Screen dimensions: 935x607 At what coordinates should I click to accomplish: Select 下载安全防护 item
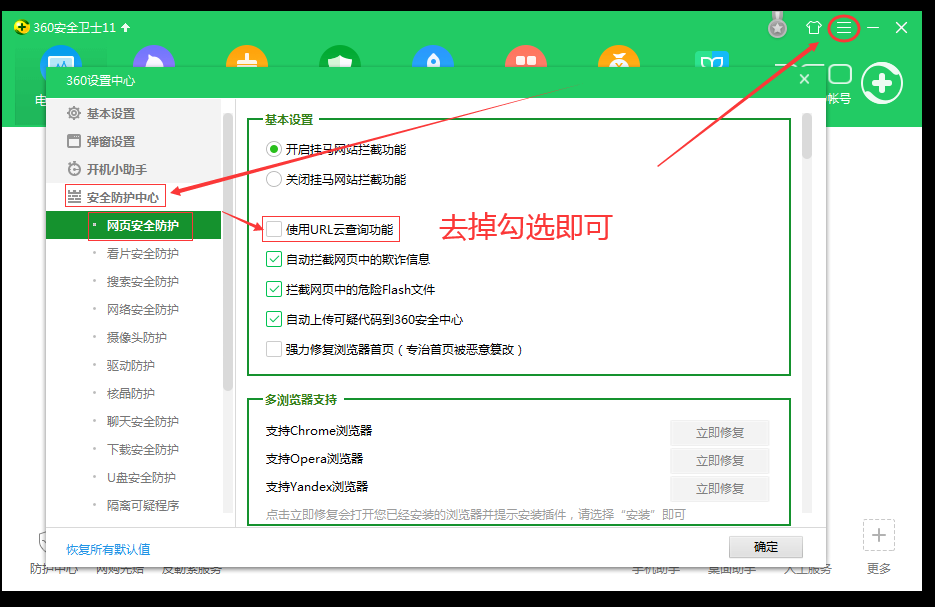(143, 450)
